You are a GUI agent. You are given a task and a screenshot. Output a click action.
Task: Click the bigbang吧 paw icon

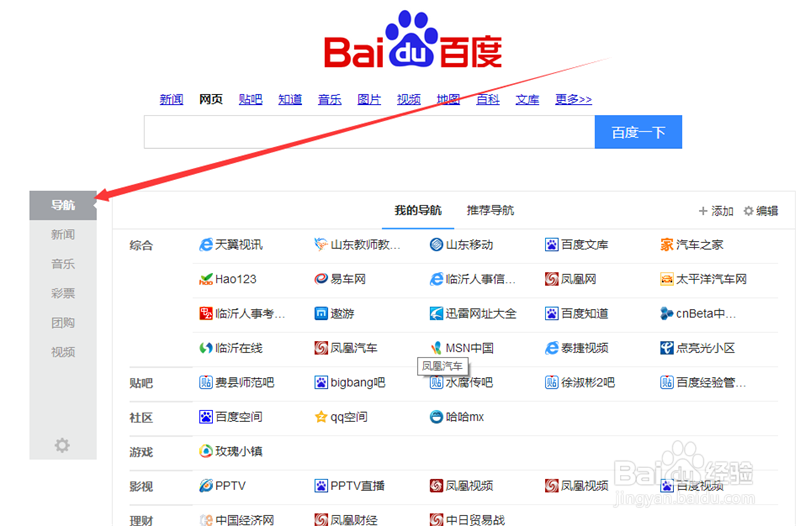[321, 382]
